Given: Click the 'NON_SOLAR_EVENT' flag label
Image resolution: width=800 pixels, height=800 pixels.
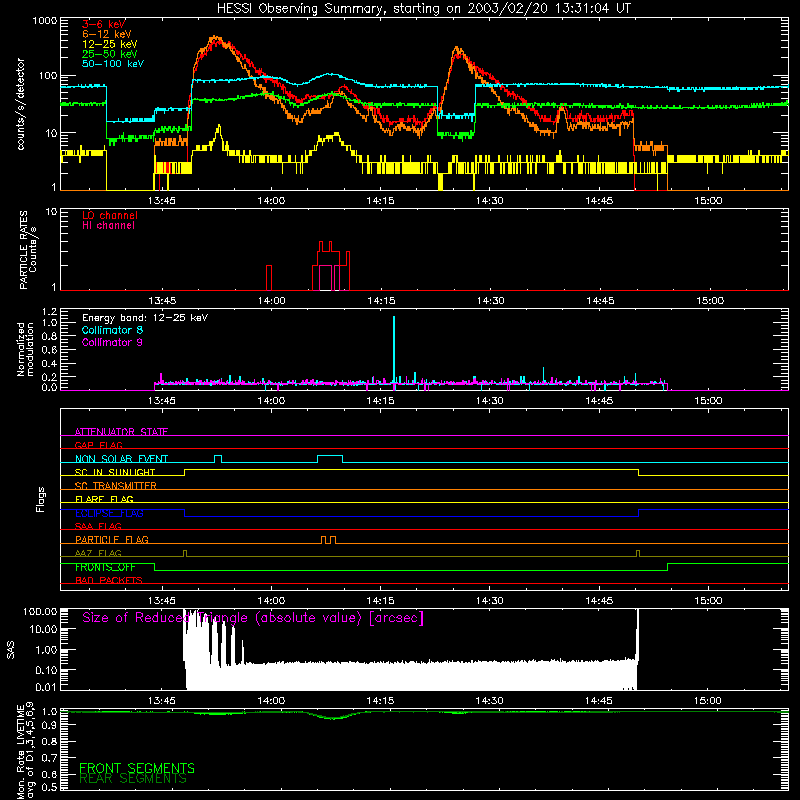Looking at the screenshot, I should pos(121,459).
